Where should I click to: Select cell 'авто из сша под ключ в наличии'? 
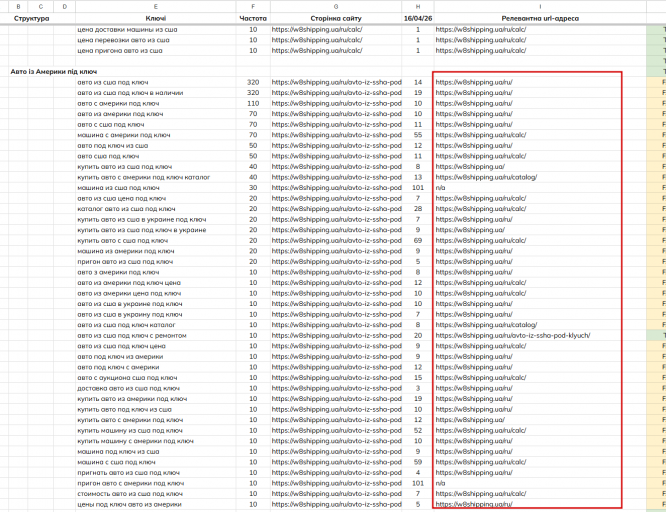point(130,93)
